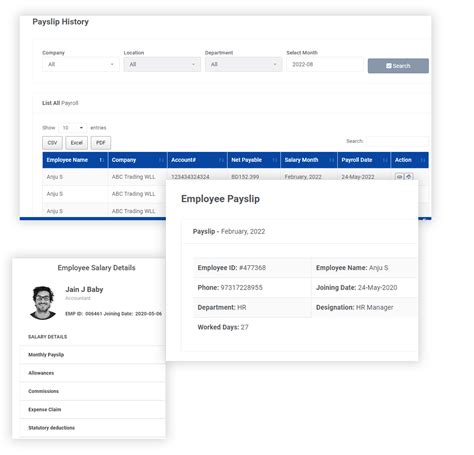Image resolution: width=474 pixels, height=455 pixels.
Task: Click the view (eye) icon in first payroll row
Action: coord(399,177)
